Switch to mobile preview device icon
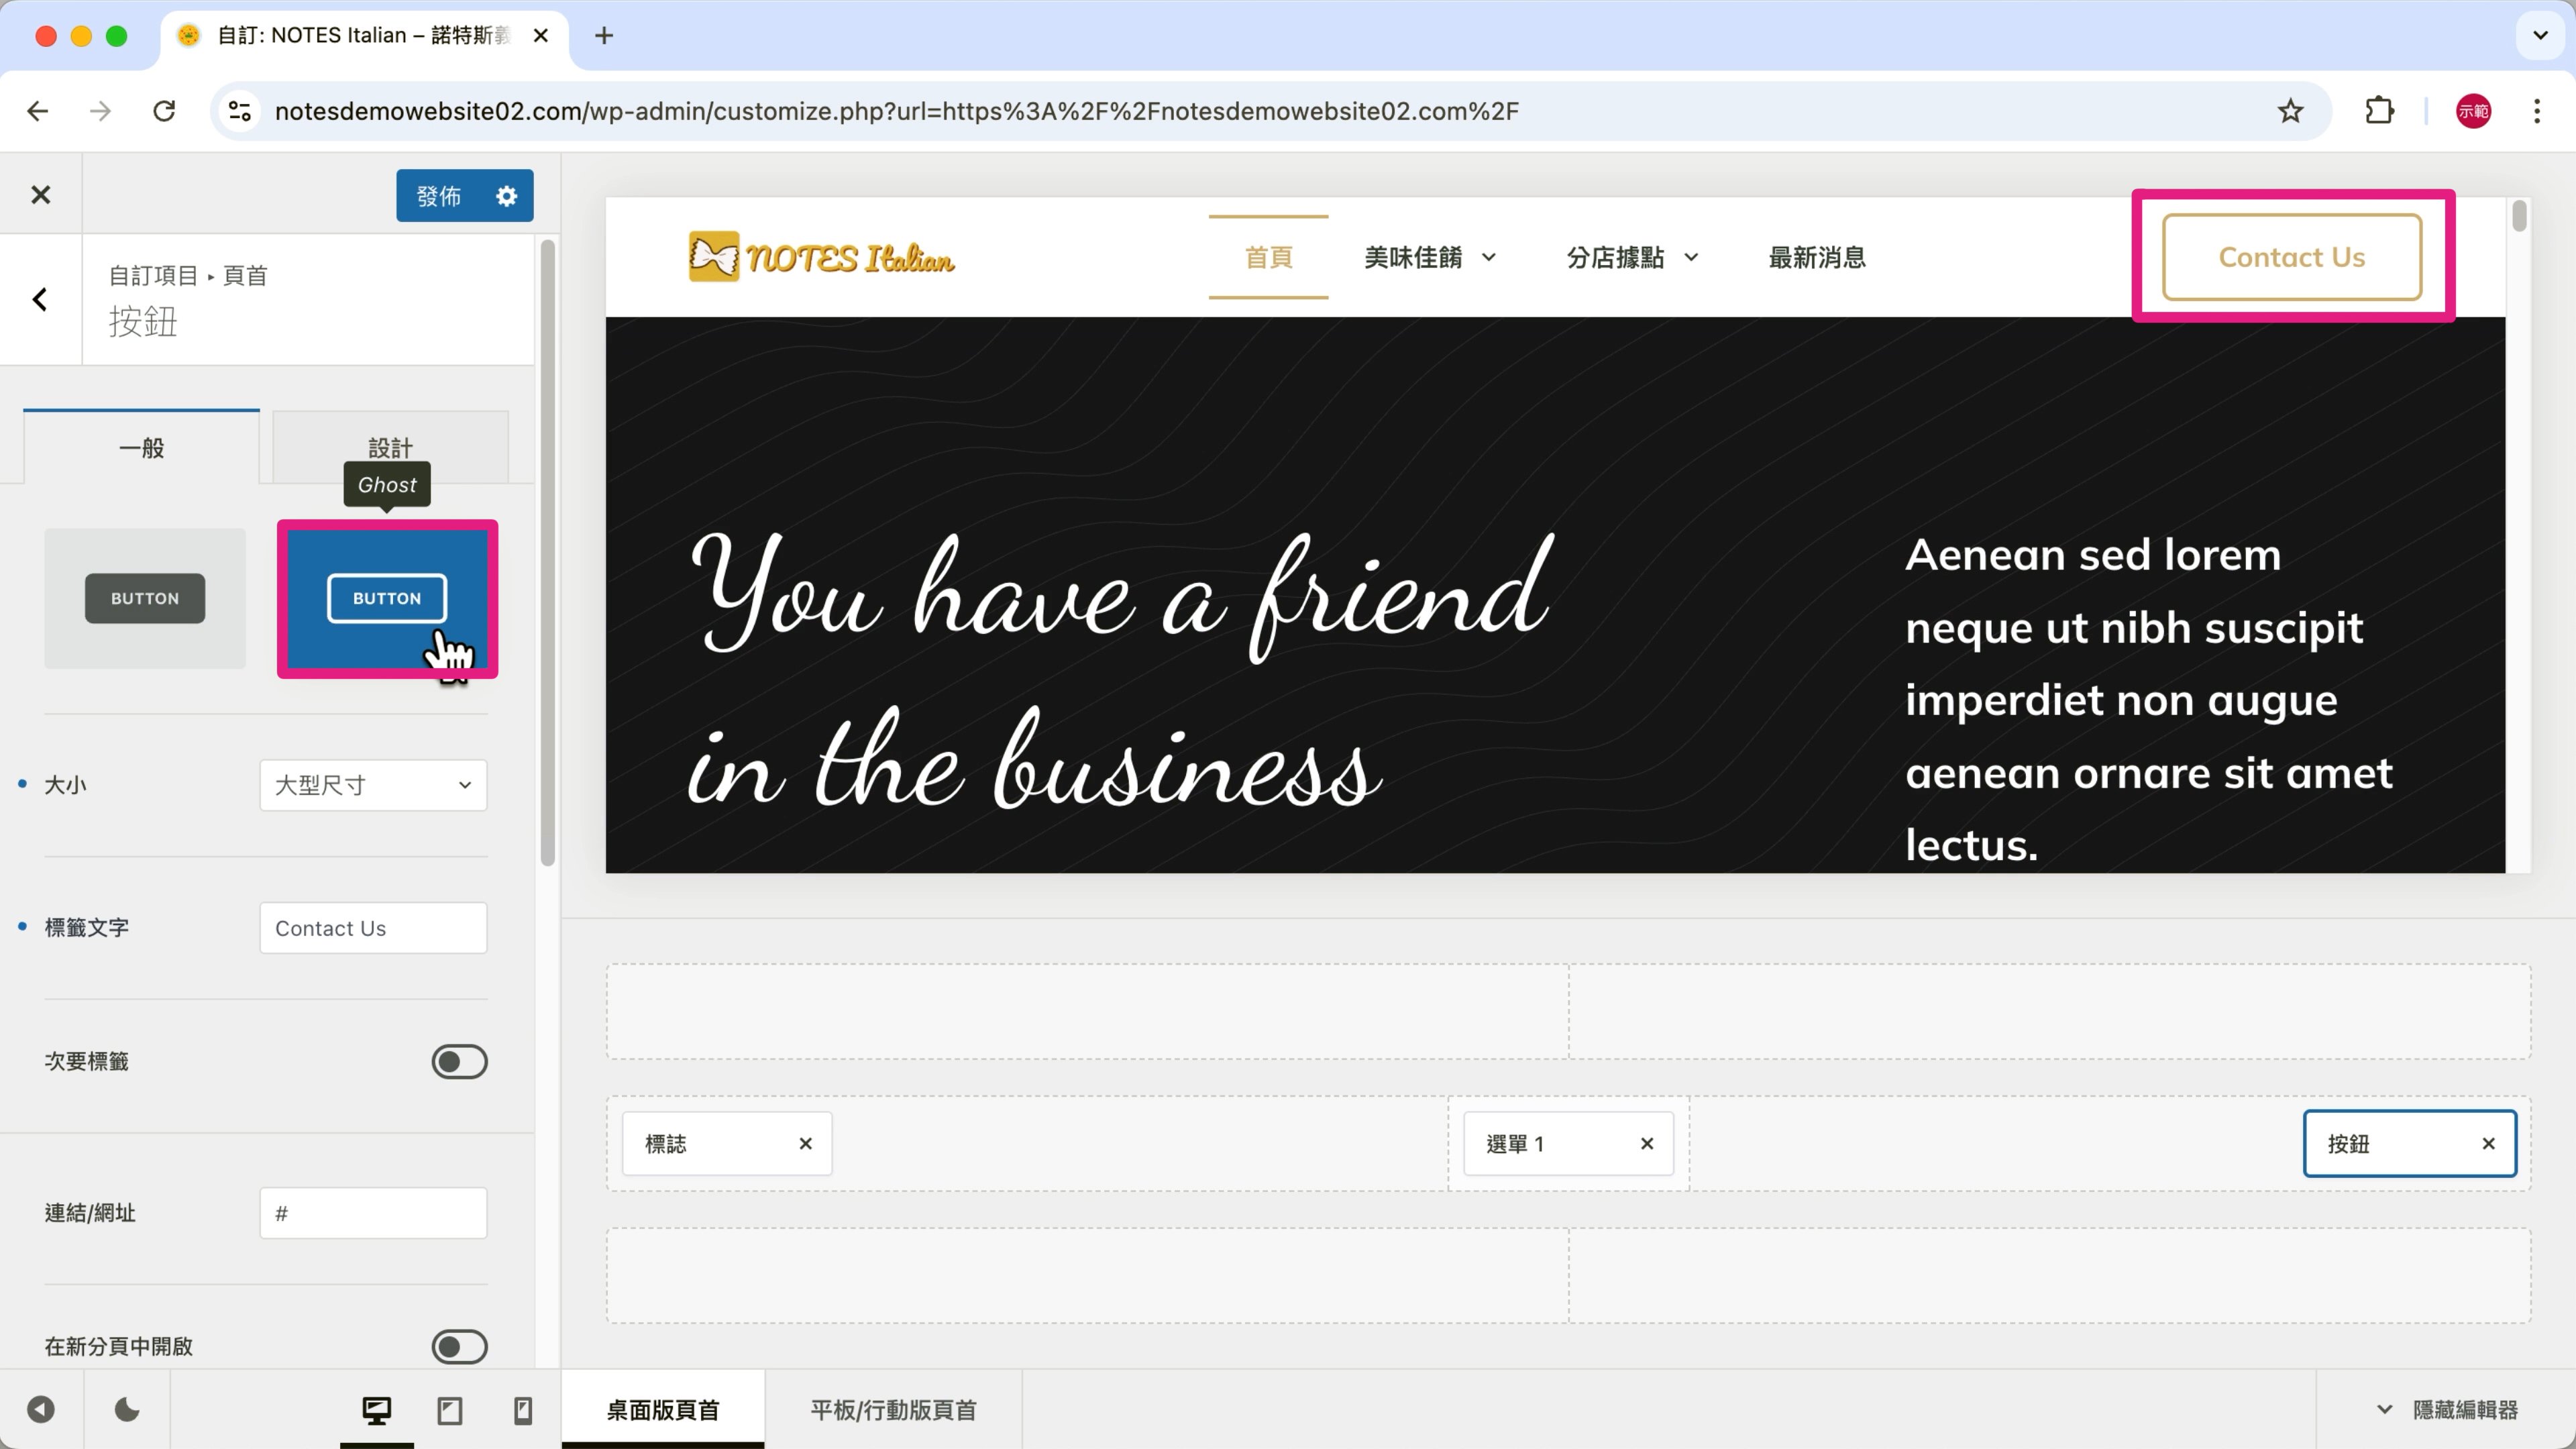This screenshot has width=2576, height=1449. [522, 1410]
